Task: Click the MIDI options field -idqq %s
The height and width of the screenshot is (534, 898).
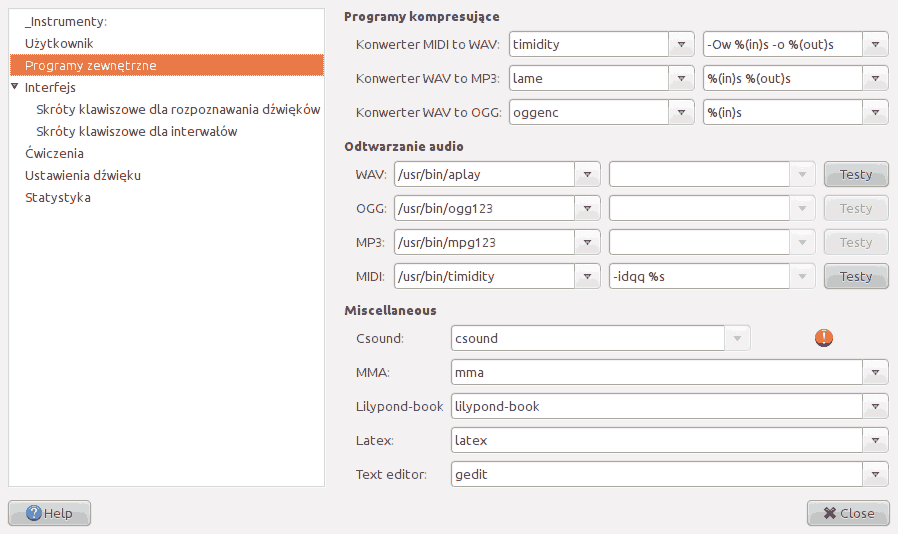Action: 698,276
